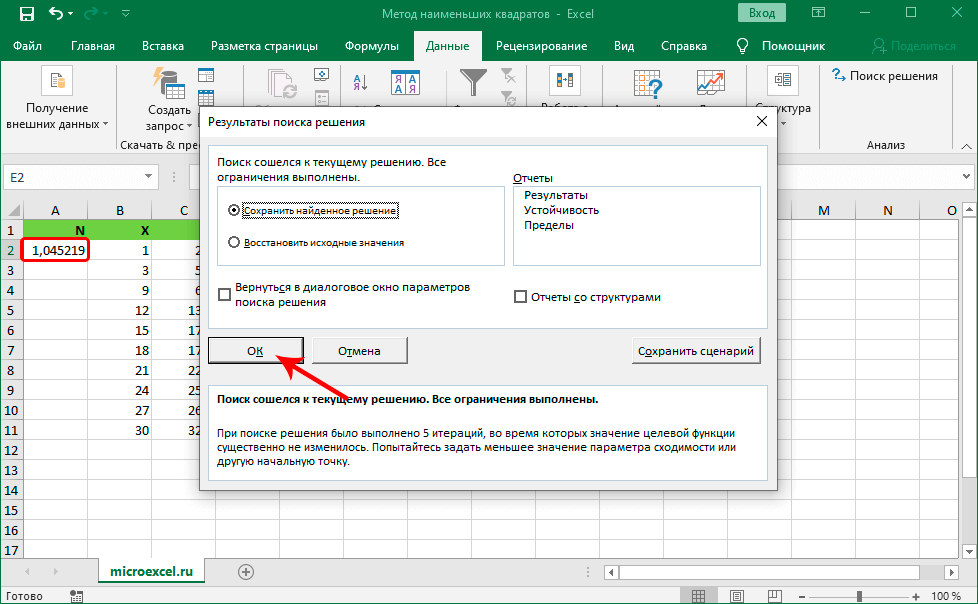Click the Forecast Sheet chart icon
The height and width of the screenshot is (604, 978).
[x=711, y=82]
